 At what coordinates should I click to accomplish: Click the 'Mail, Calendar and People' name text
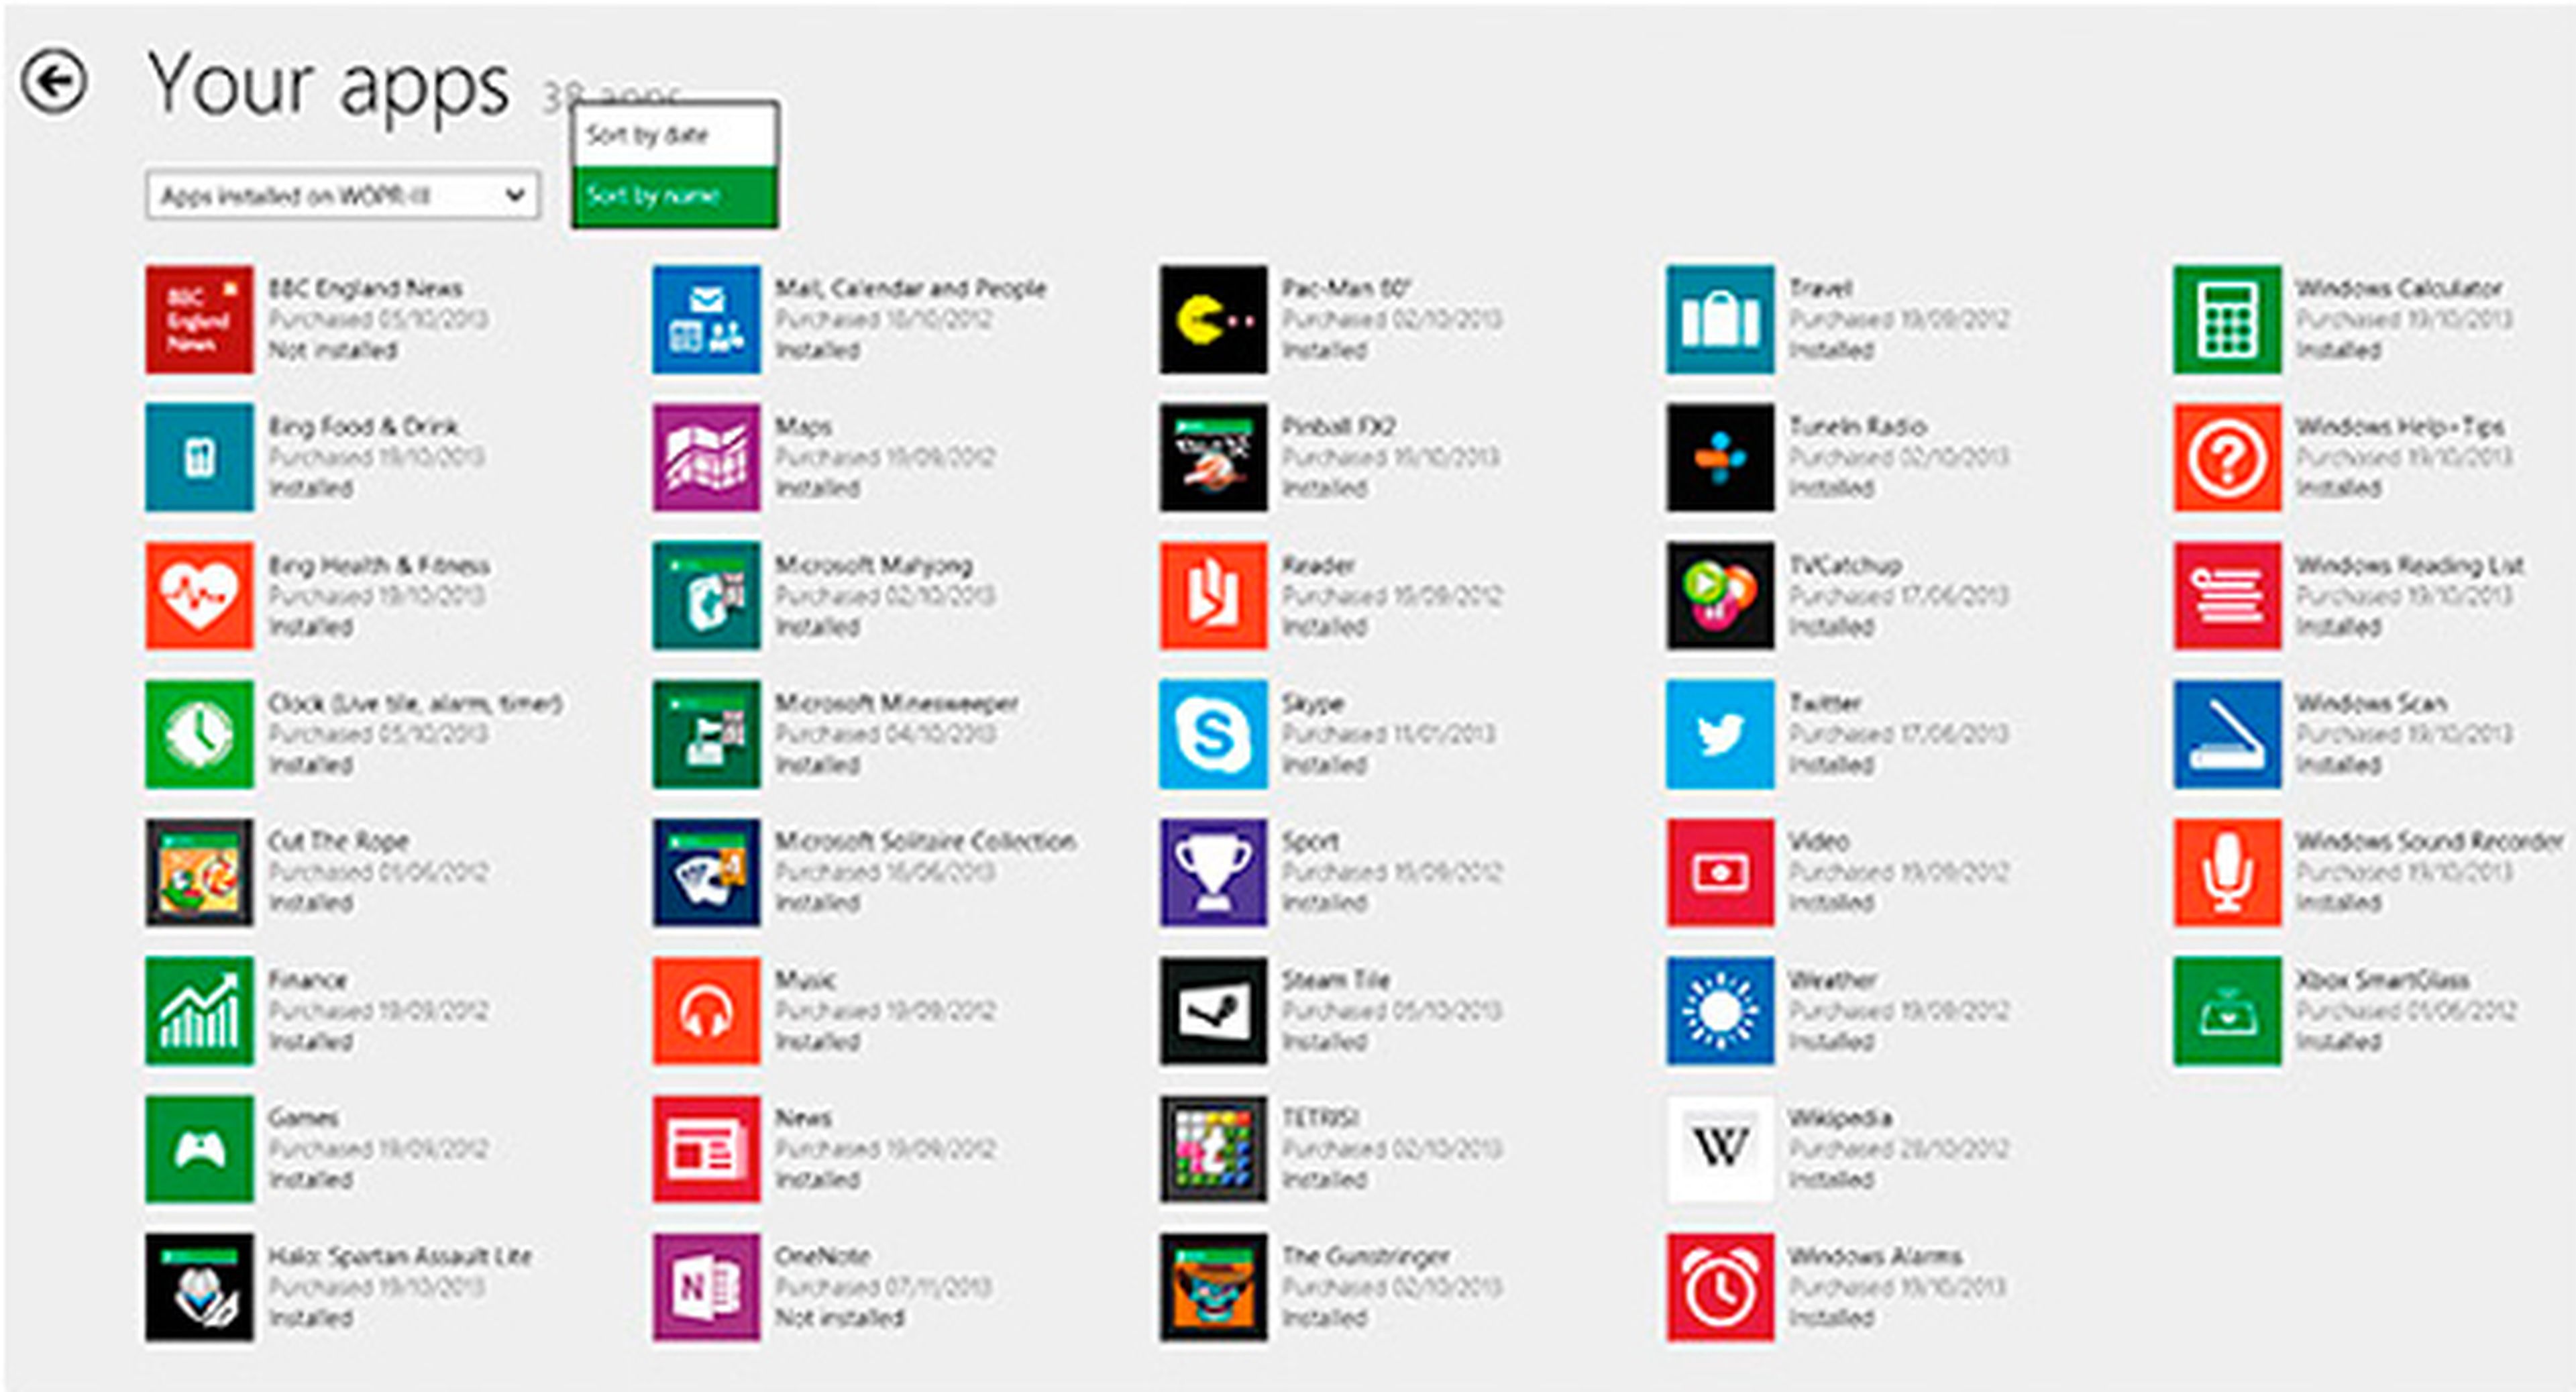pyautogui.click(x=910, y=289)
